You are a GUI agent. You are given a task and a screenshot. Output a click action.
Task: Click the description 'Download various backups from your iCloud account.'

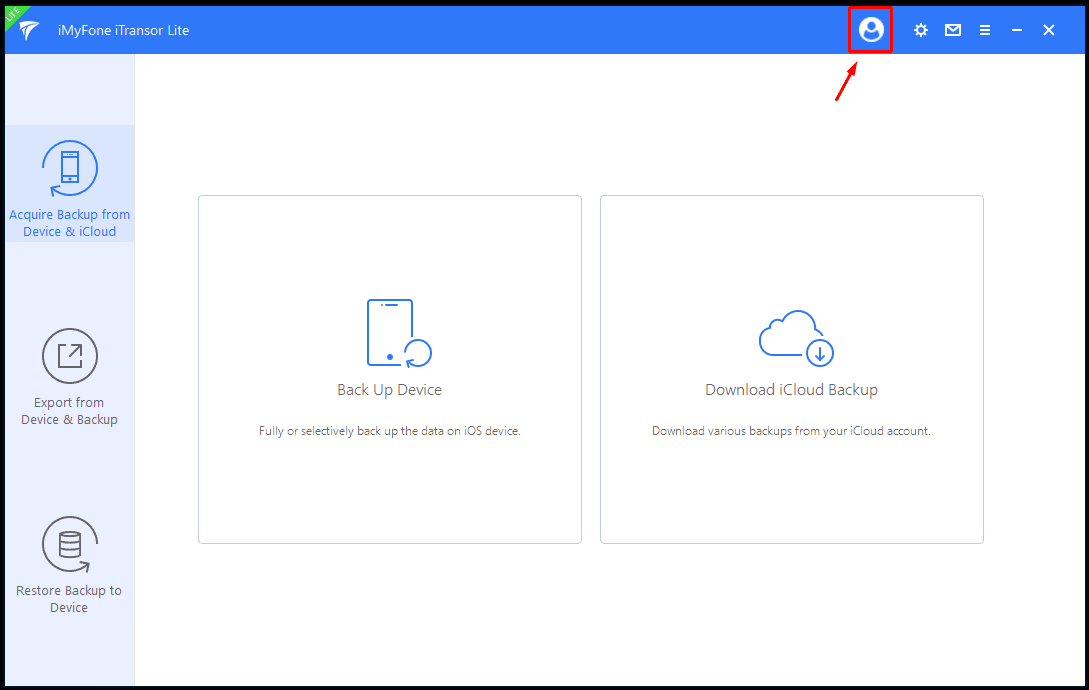(x=791, y=431)
